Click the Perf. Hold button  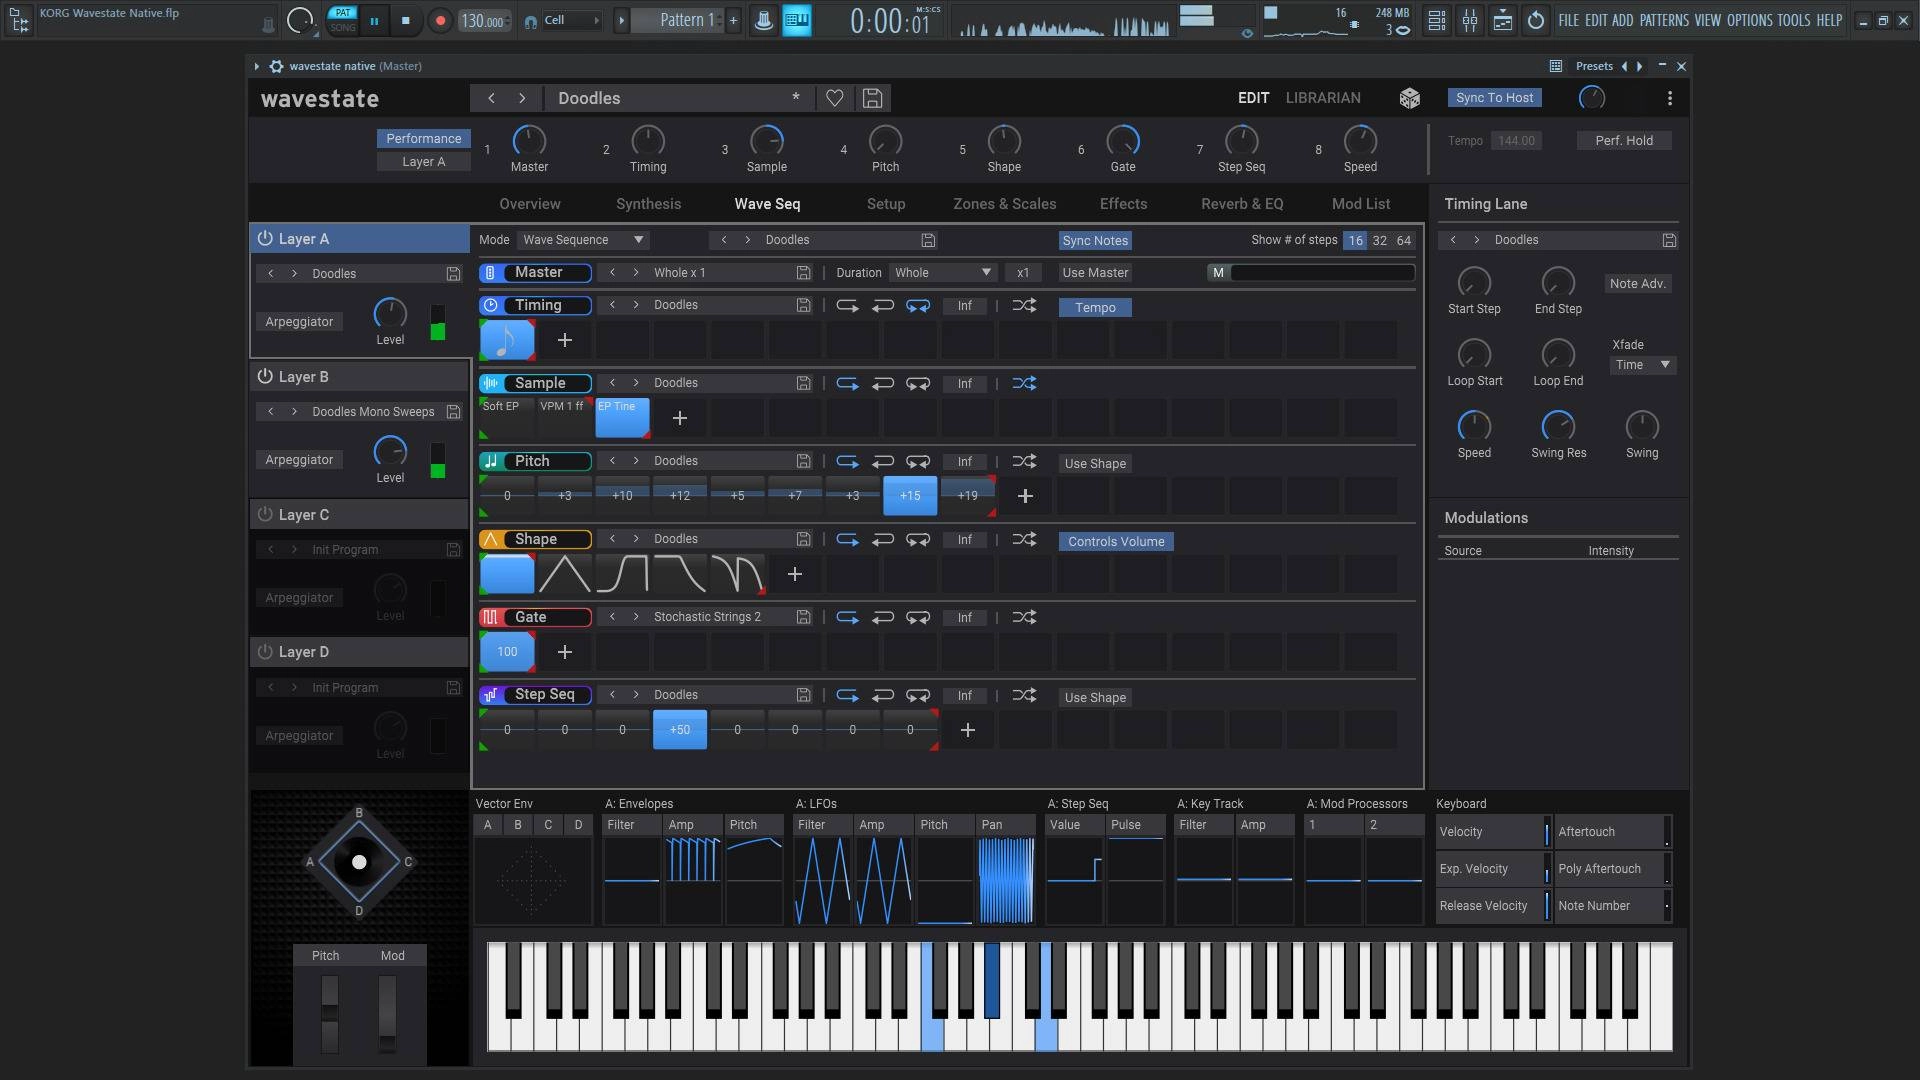[1623, 141]
